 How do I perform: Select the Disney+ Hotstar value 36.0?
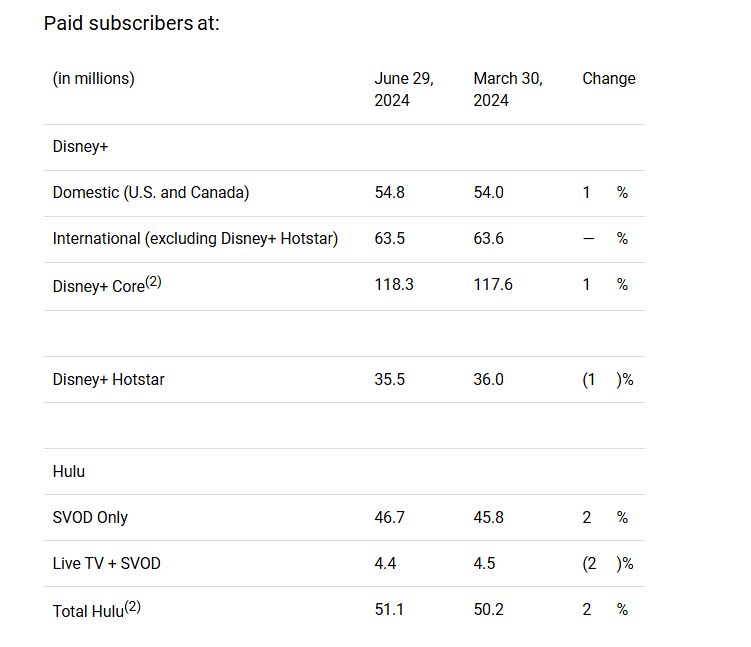tap(489, 380)
